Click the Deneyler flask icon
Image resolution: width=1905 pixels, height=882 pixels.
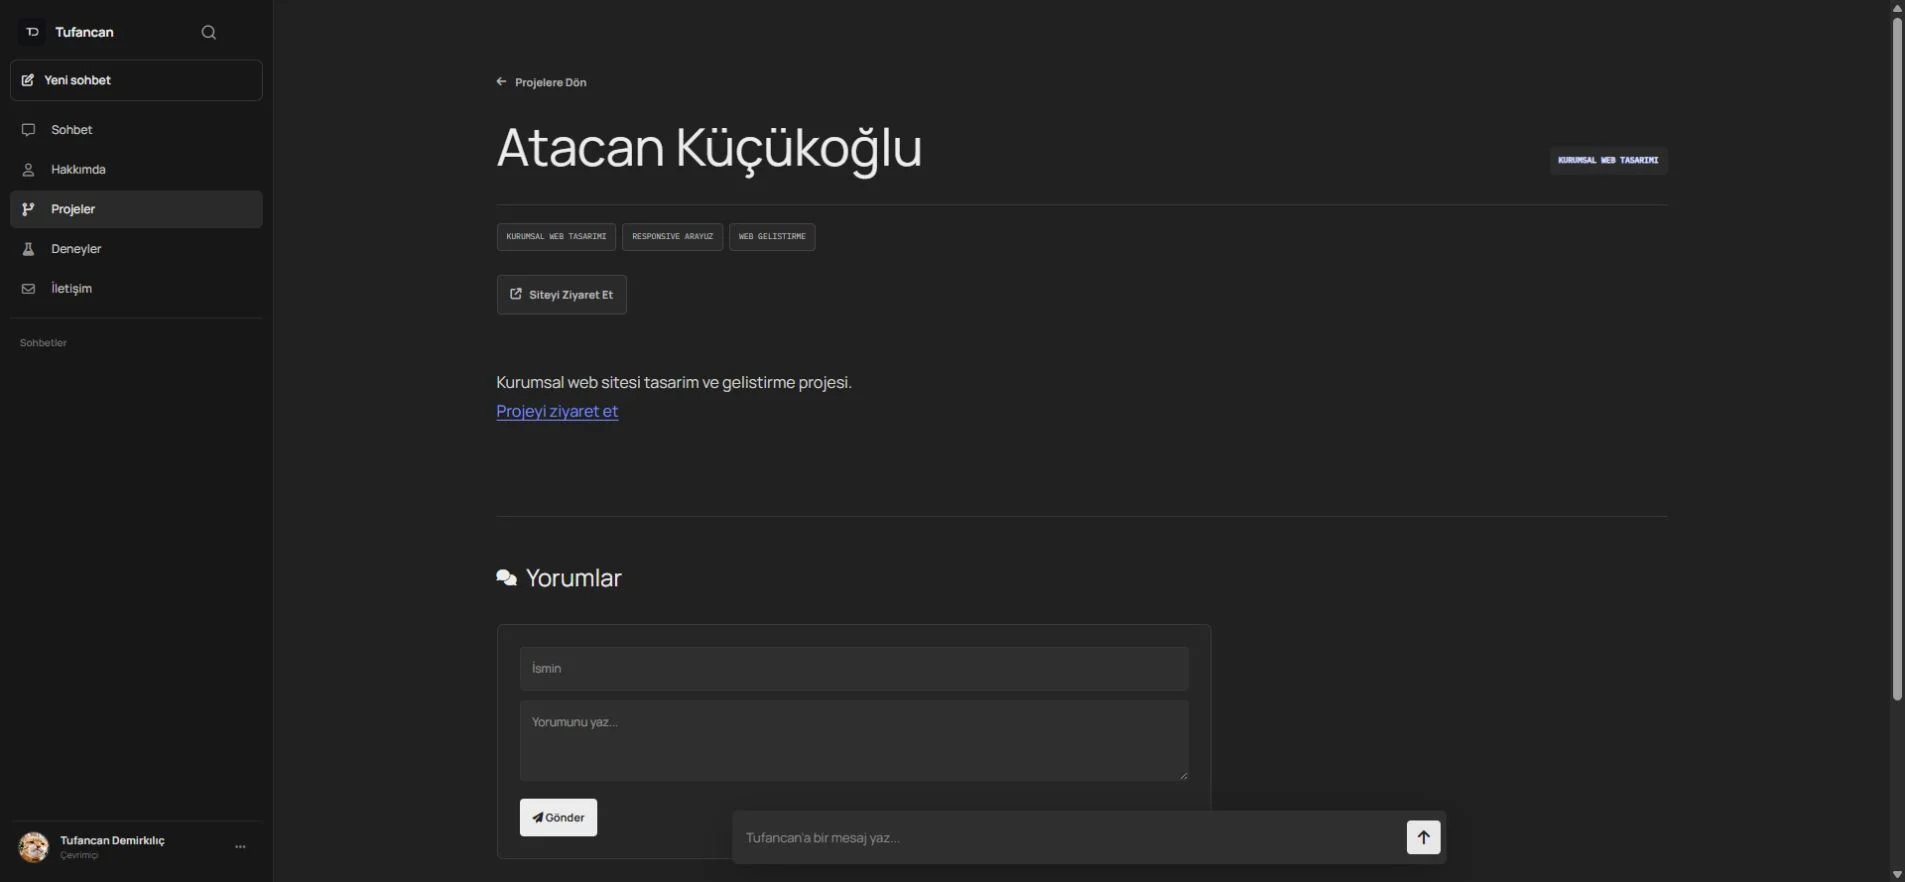coord(28,249)
